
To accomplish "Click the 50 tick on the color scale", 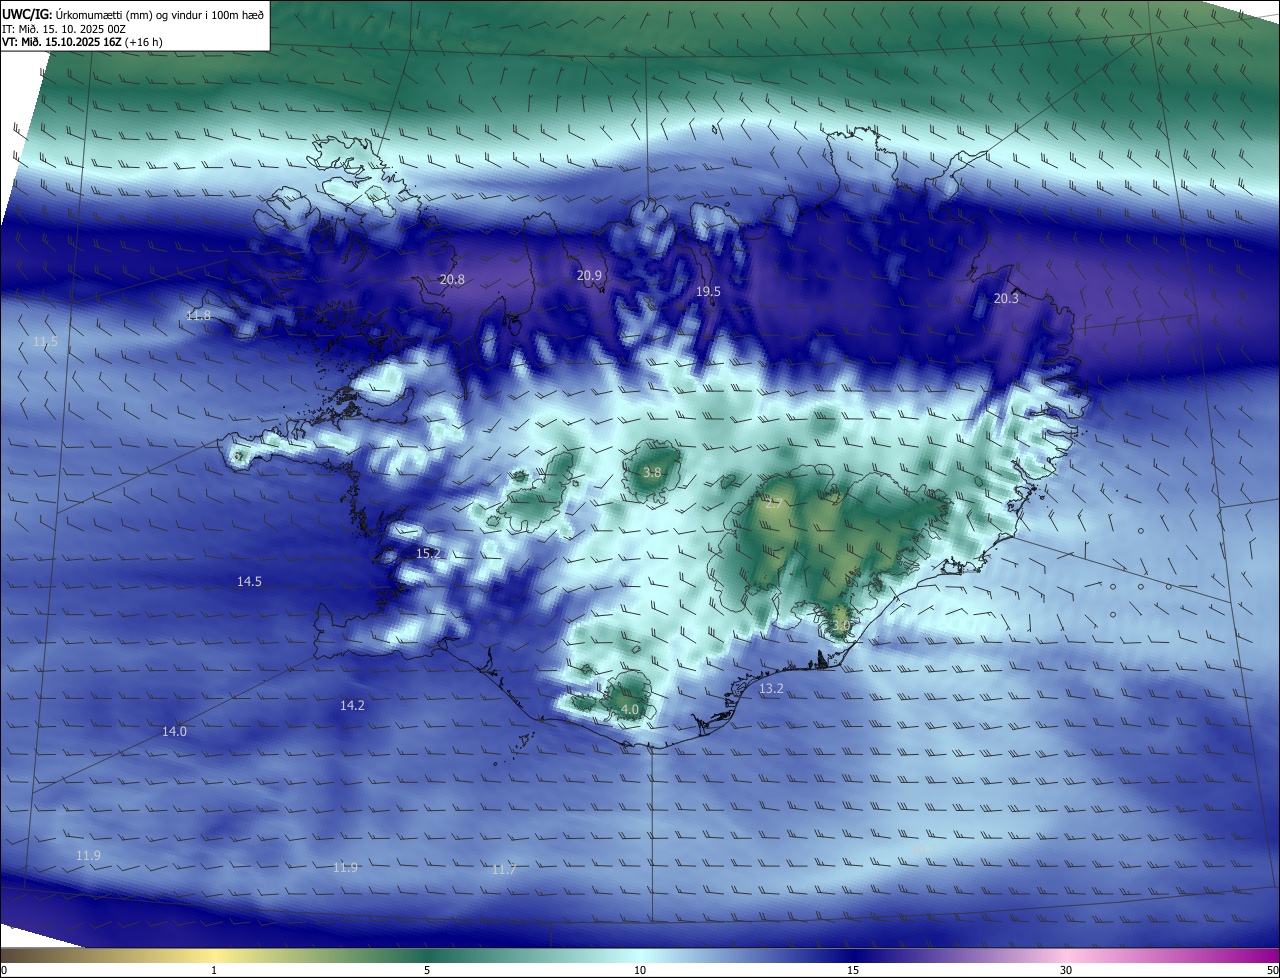I will (x=1272, y=970).
